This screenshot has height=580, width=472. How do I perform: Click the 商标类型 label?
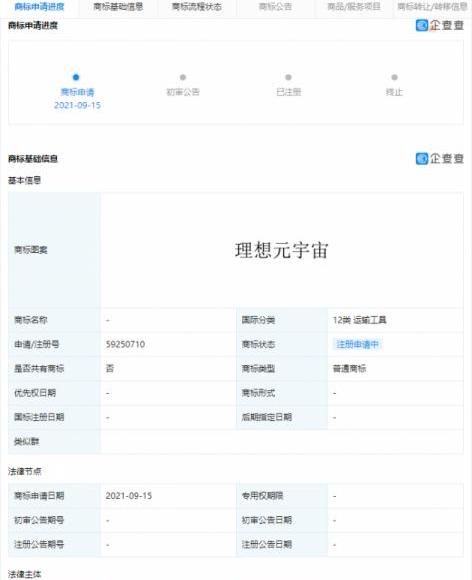click(258, 369)
